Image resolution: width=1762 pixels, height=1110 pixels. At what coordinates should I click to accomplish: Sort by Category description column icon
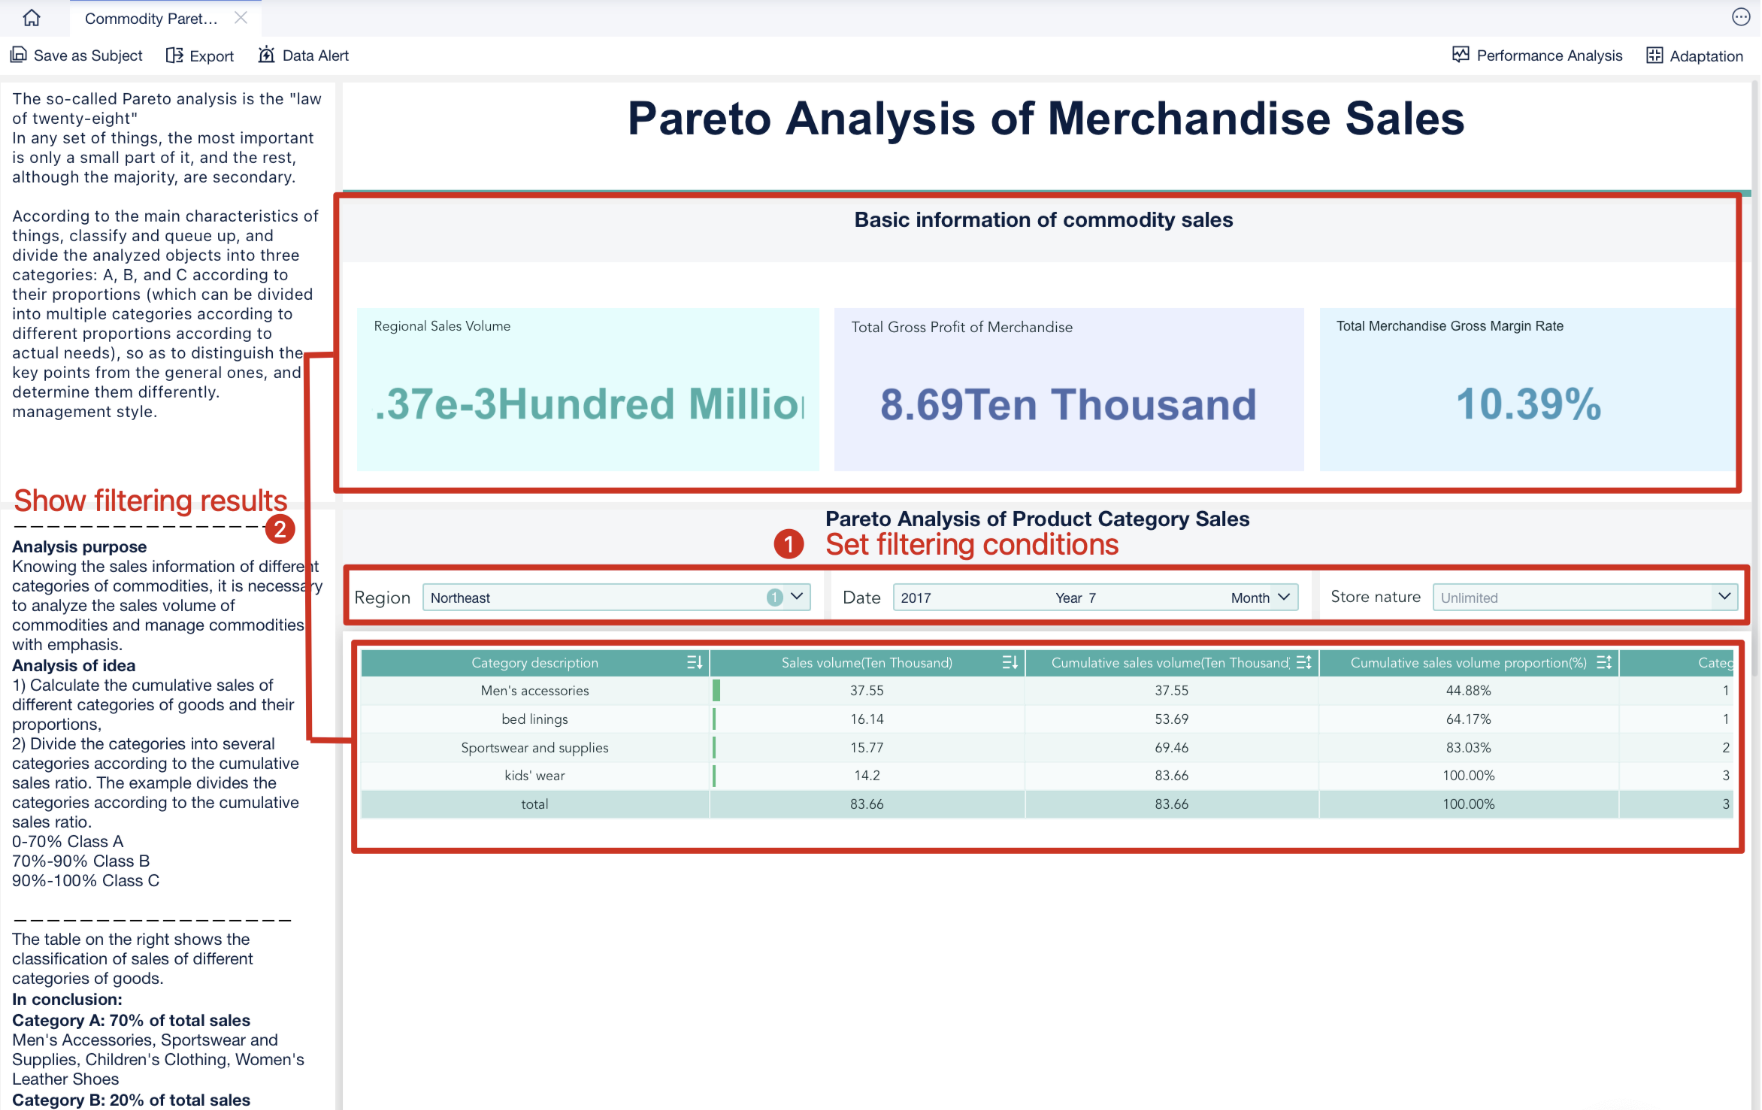[694, 663]
